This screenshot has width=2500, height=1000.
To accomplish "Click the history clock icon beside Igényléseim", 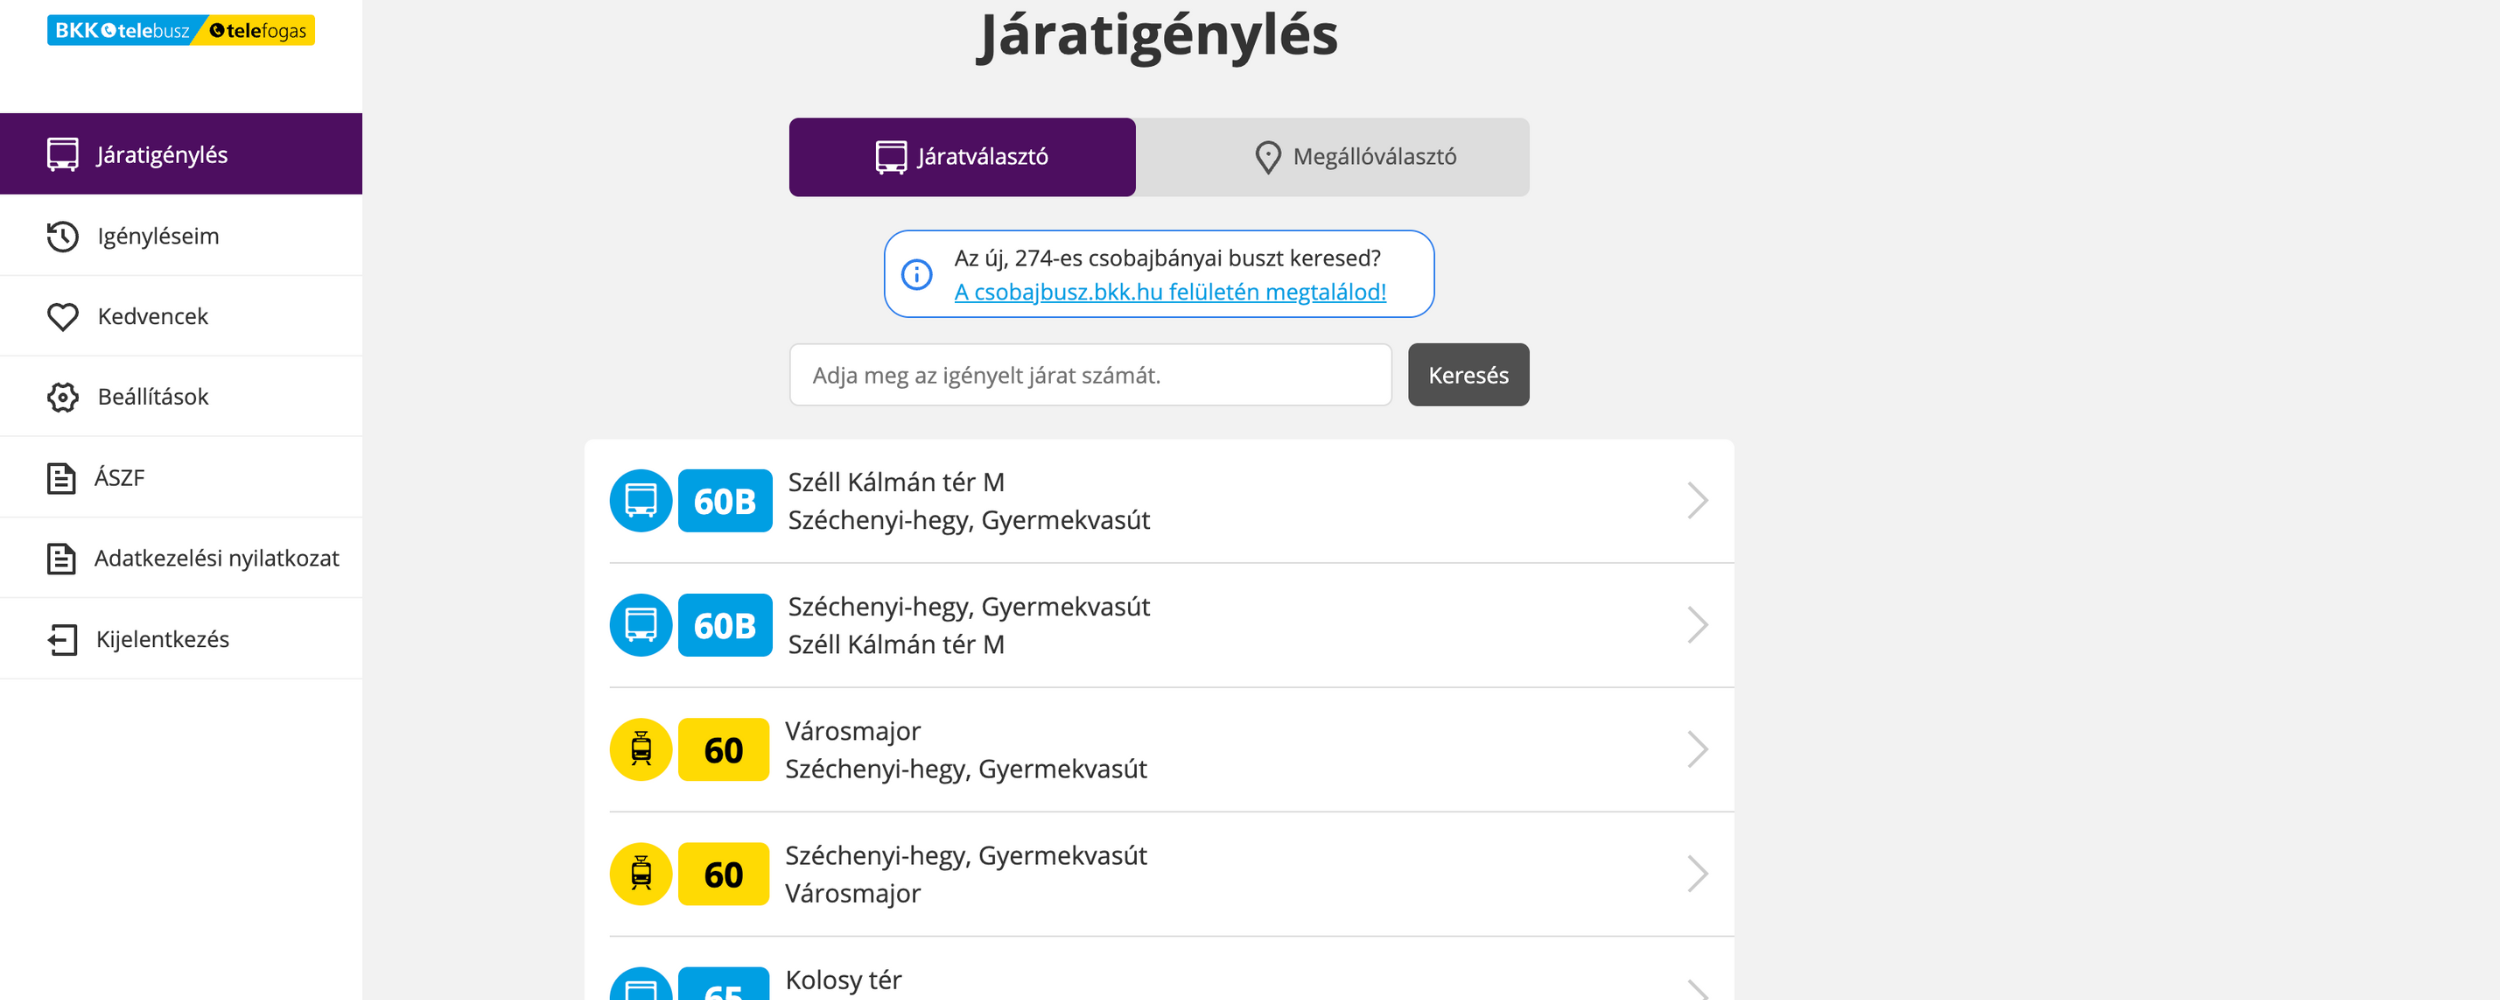I will [62, 236].
